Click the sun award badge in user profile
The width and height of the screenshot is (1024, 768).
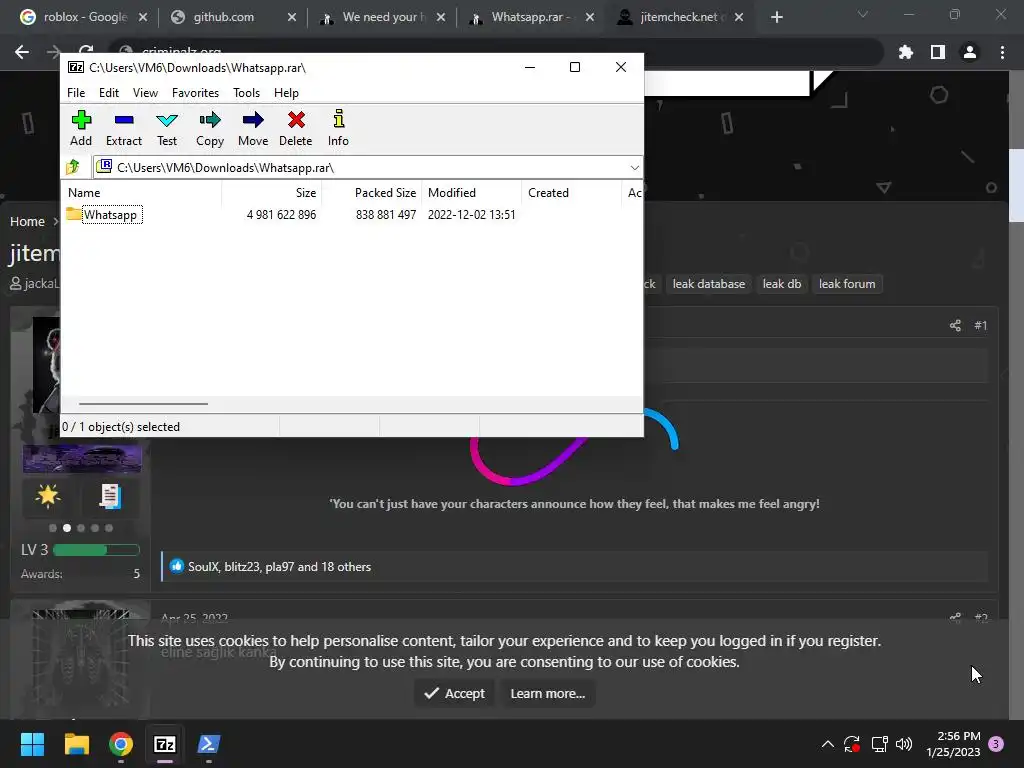(48, 496)
